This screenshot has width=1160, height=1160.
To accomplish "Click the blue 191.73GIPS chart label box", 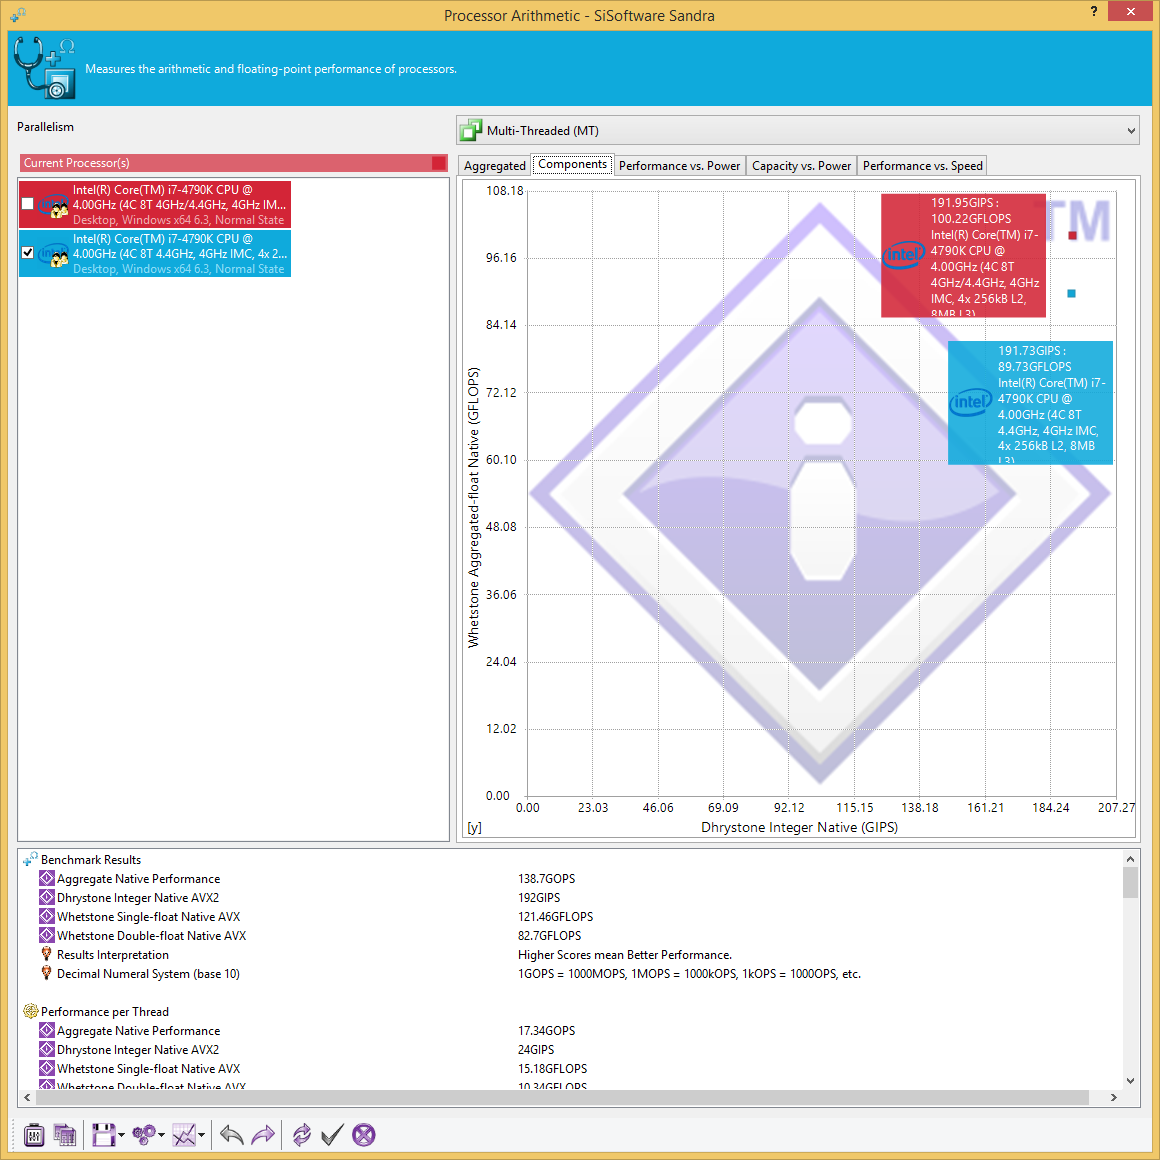I will (x=1030, y=403).
